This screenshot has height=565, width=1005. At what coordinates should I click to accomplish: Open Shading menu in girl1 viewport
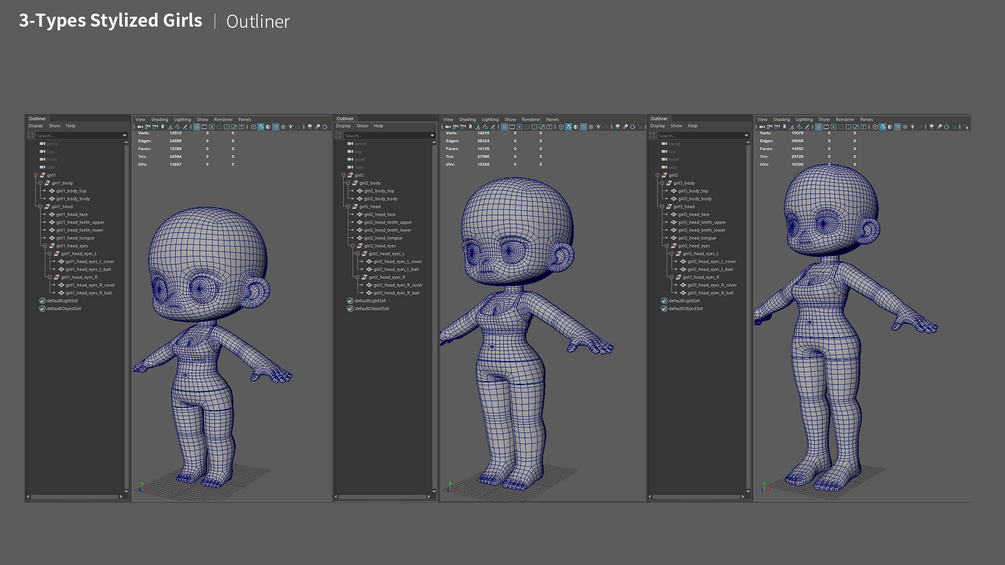[x=160, y=119]
